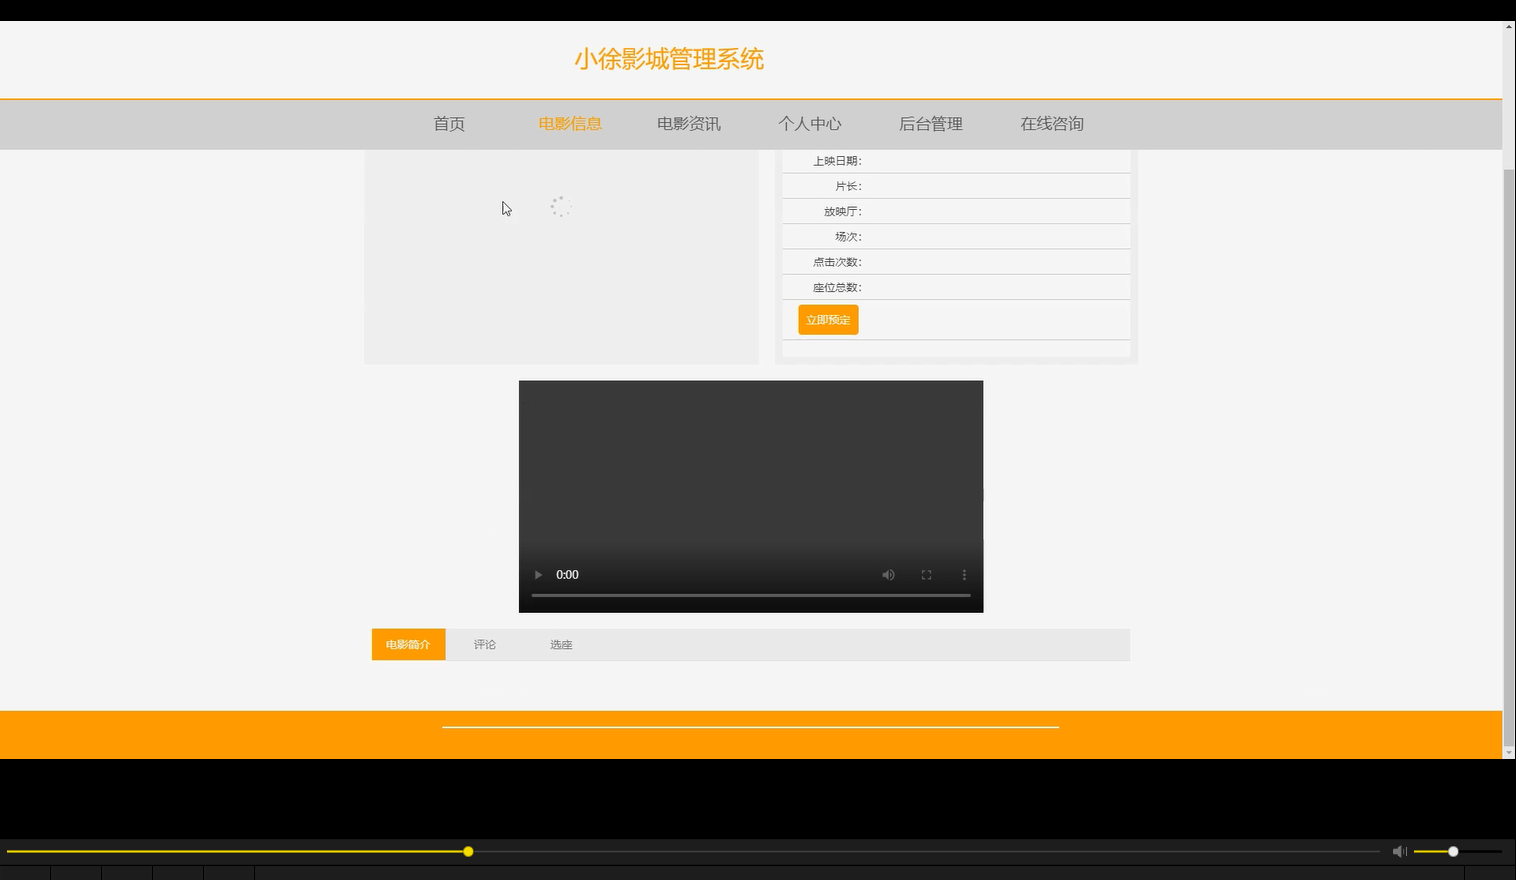Click the 上映日期 label

[x=837, y=161]
